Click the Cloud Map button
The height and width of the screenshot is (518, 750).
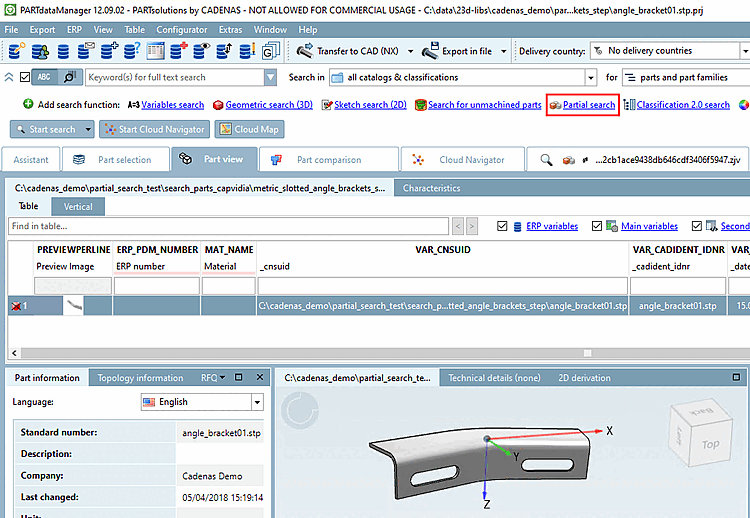[249, 129]
